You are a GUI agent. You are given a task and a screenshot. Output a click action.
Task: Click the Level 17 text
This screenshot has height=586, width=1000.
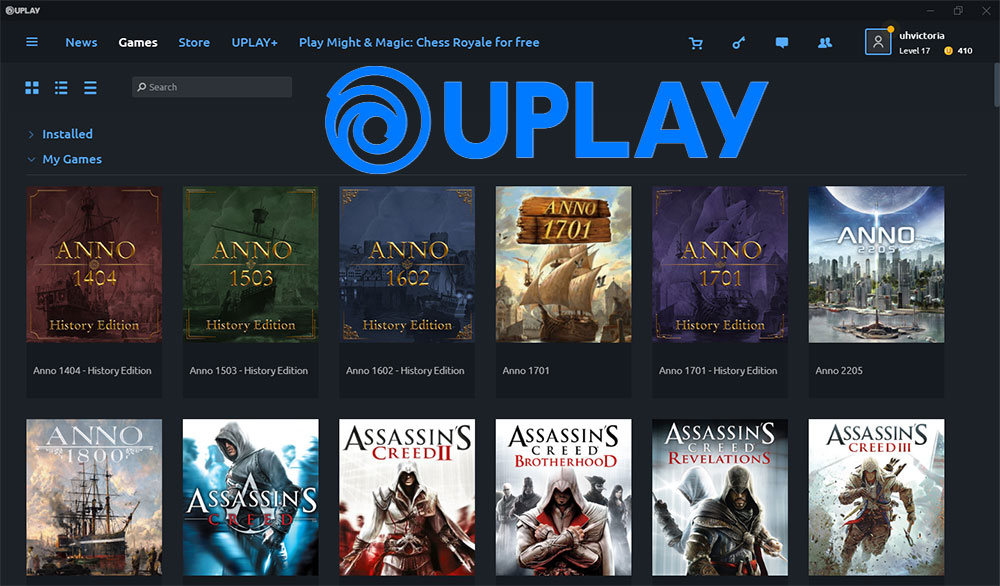click(915, 51)
